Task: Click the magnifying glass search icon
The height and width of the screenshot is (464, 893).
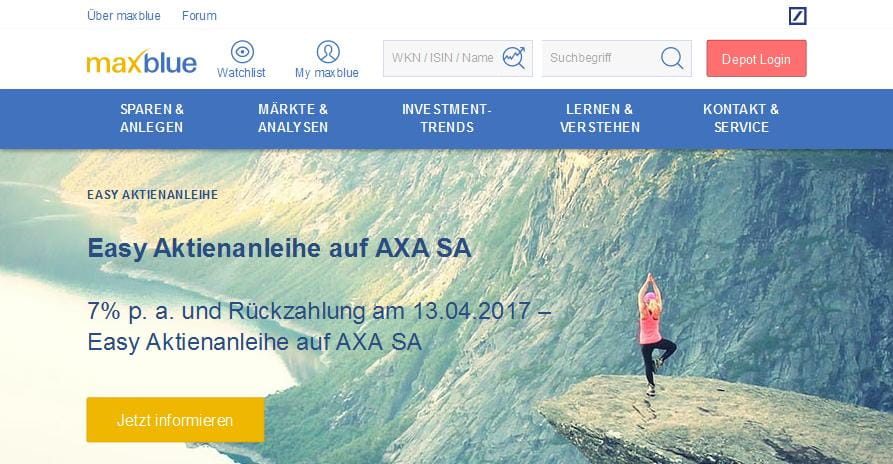Action: coord(672,58)
